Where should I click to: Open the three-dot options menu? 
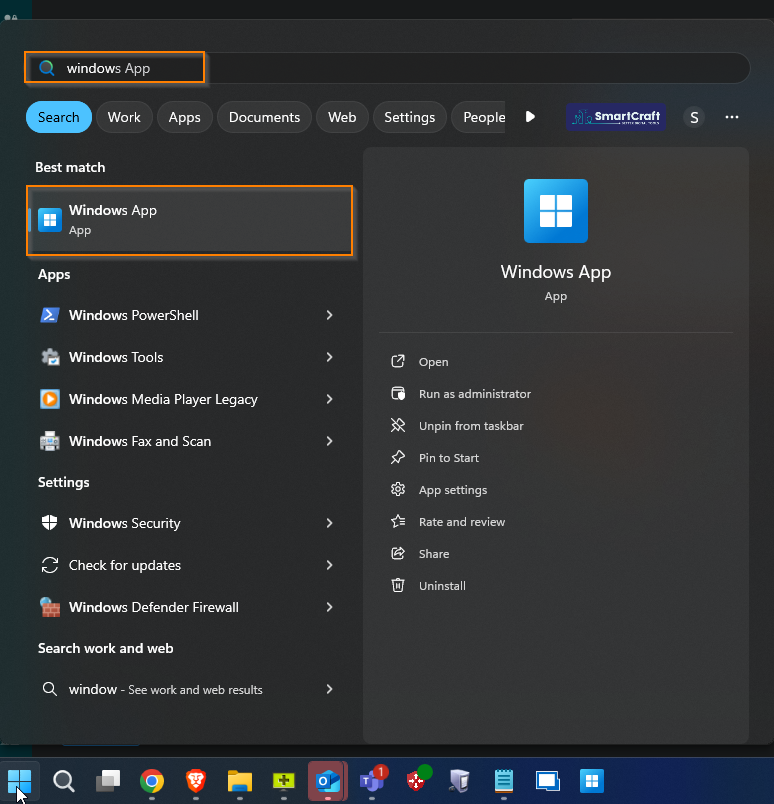point(732,117)
